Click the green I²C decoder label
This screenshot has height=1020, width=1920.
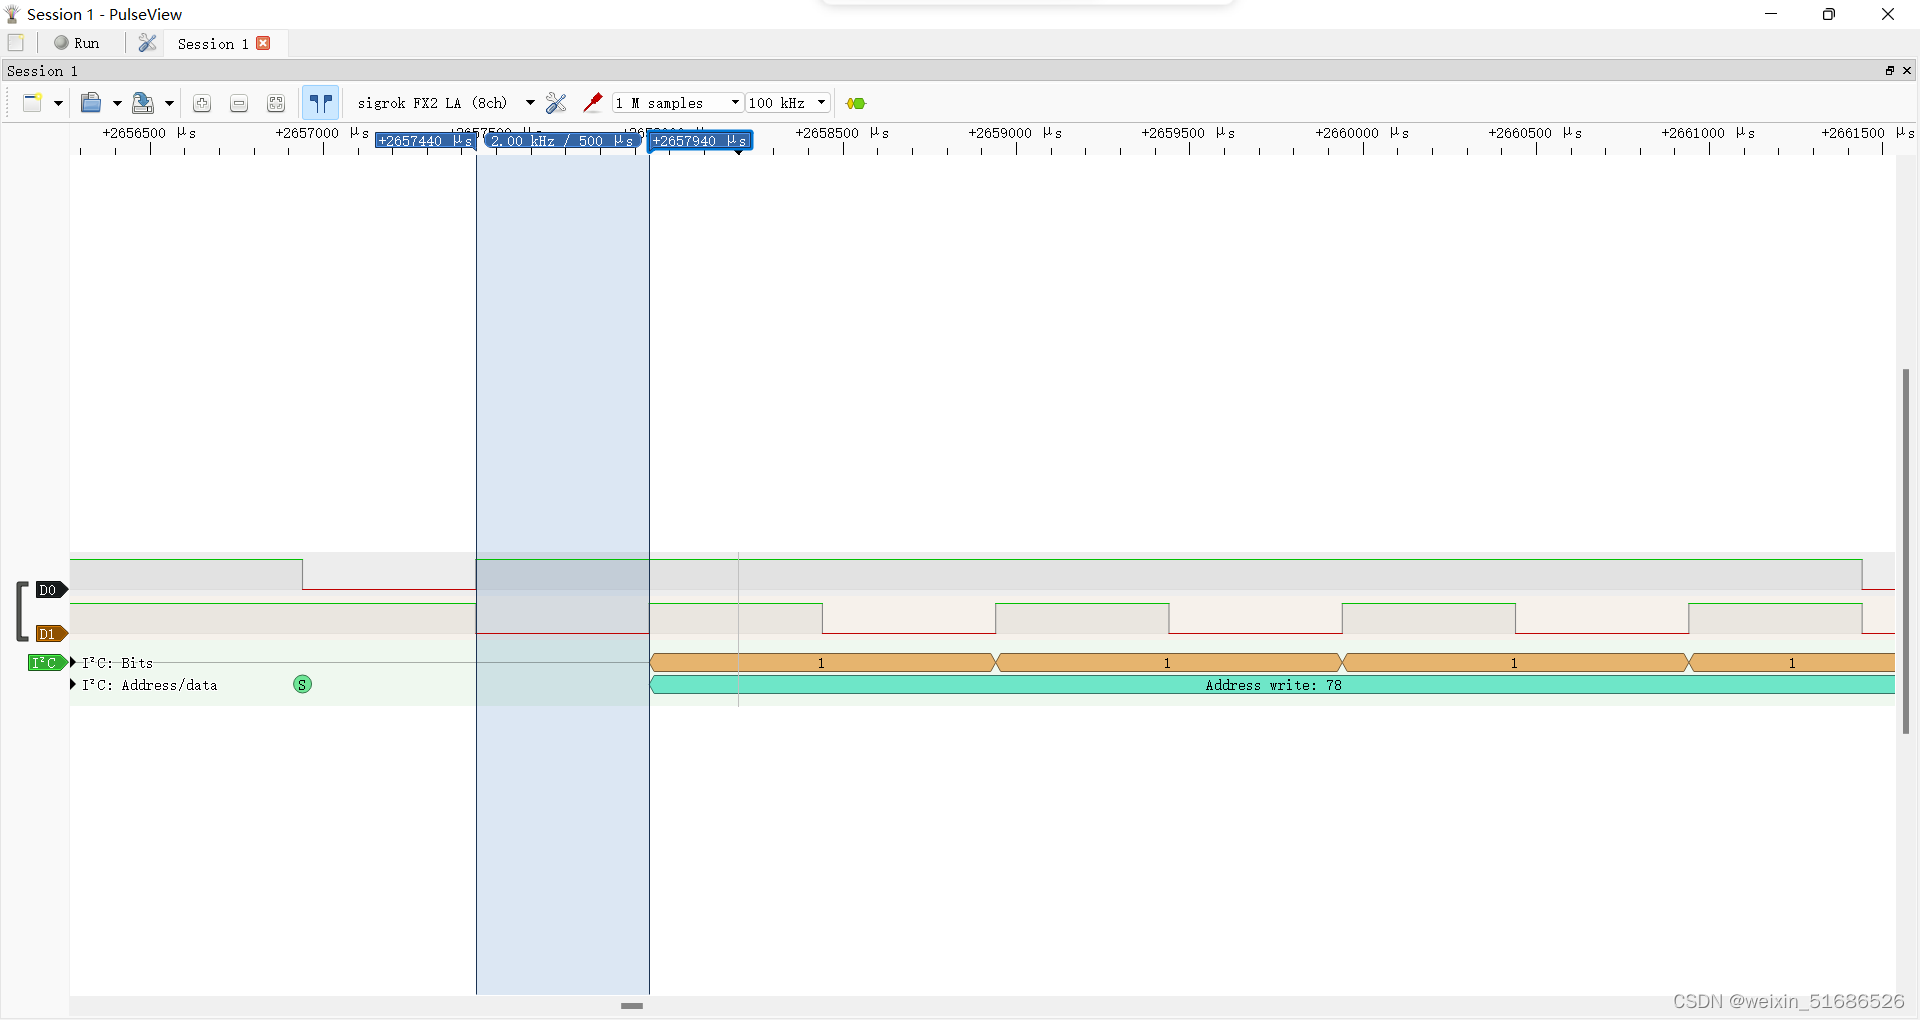(x=46, y=662)
